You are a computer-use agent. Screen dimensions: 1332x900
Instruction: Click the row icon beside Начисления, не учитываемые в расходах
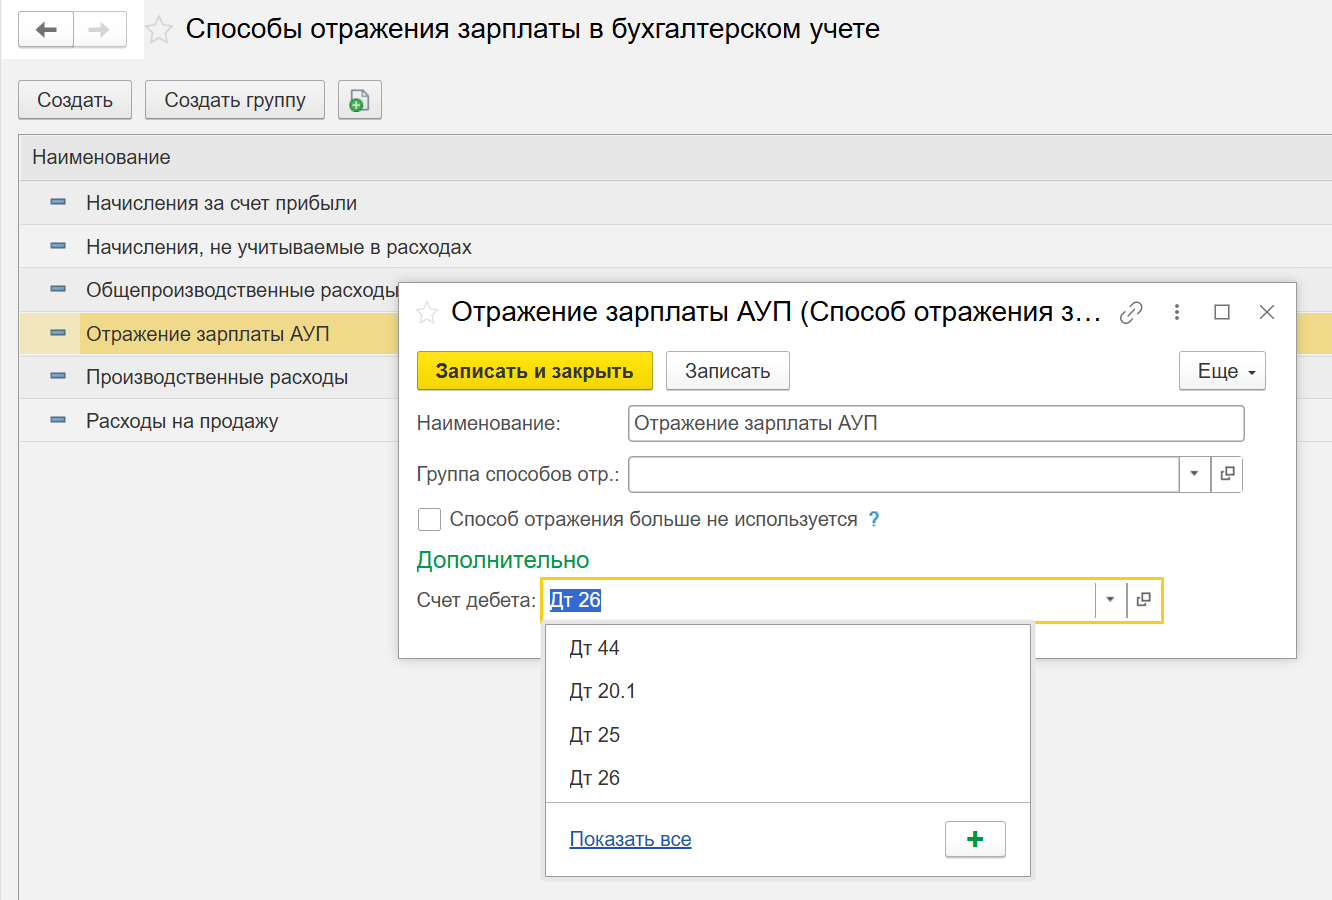point(58,246)
